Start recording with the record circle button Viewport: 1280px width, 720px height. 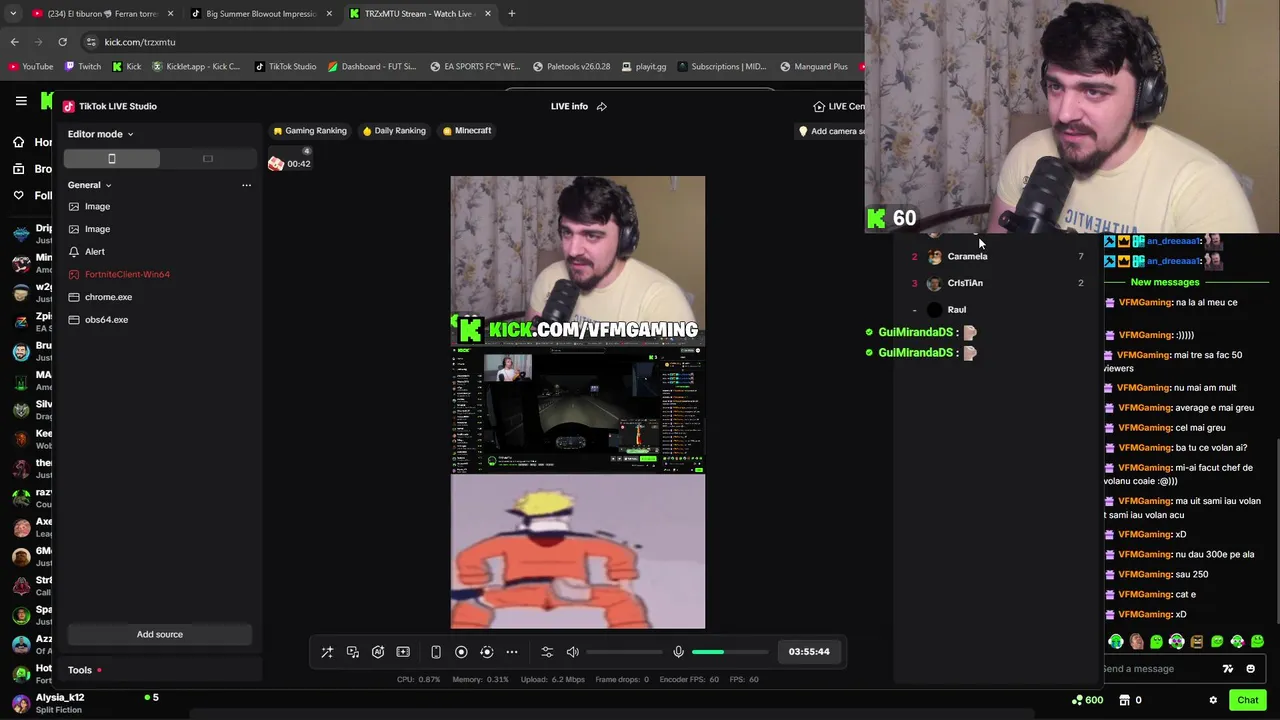point(461,652)
